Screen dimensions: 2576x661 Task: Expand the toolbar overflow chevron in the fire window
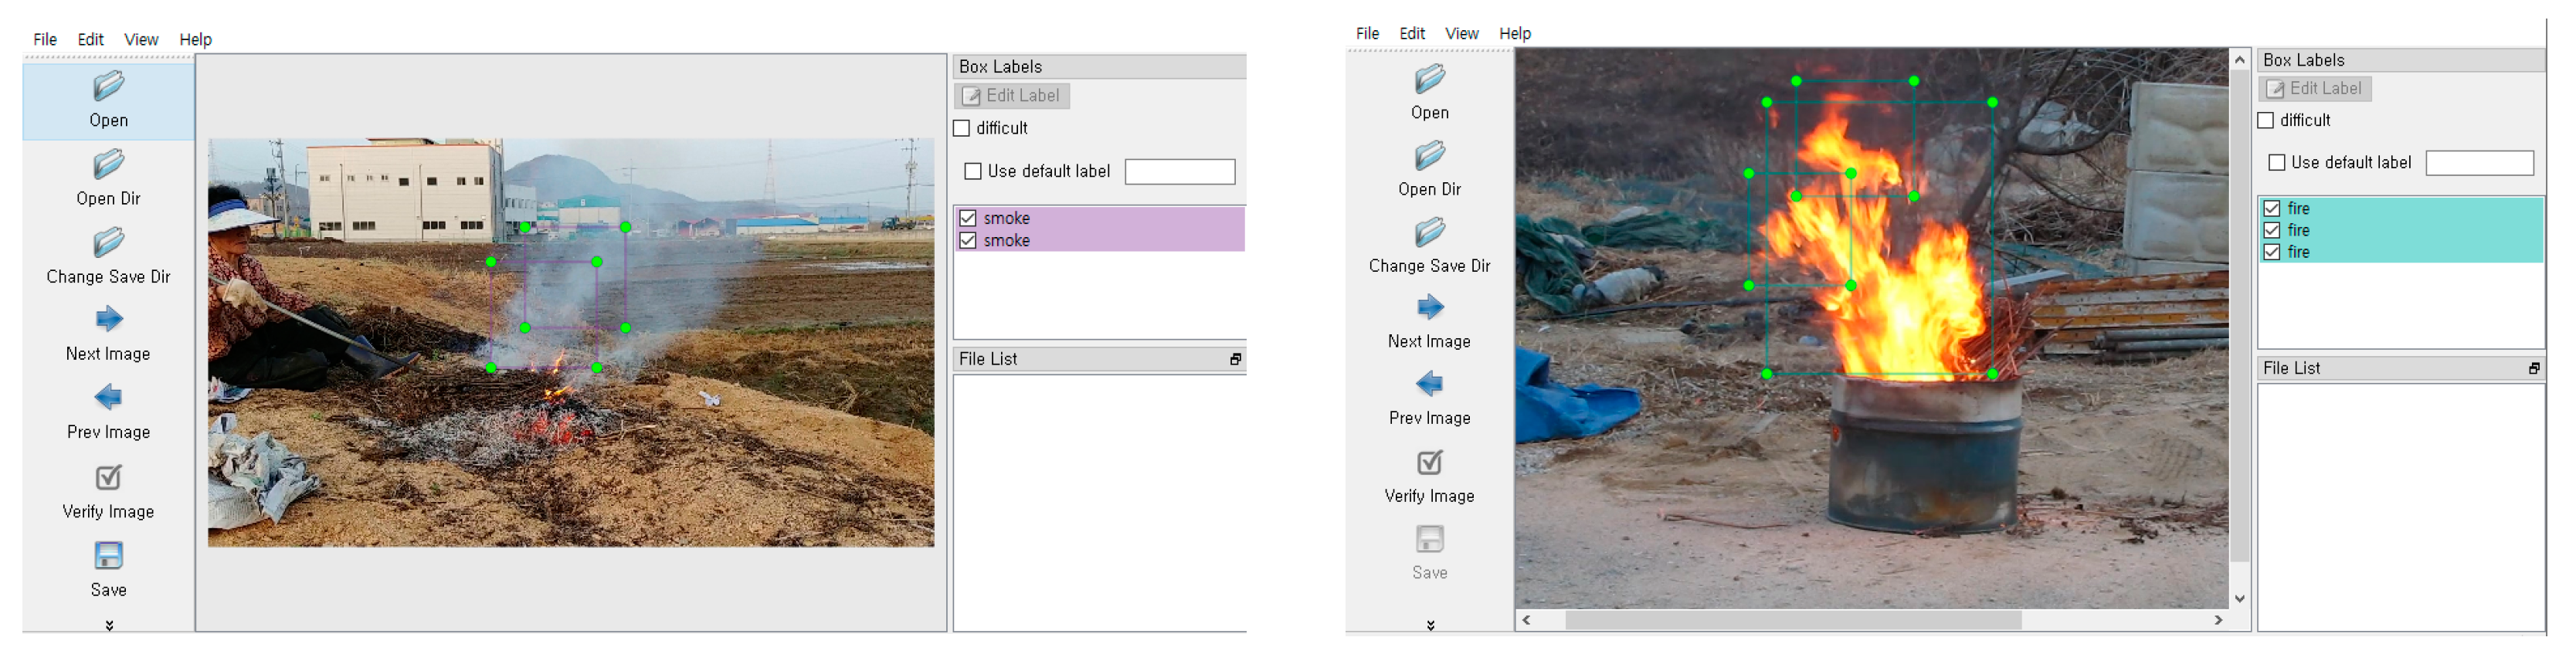coord(1430,625)
